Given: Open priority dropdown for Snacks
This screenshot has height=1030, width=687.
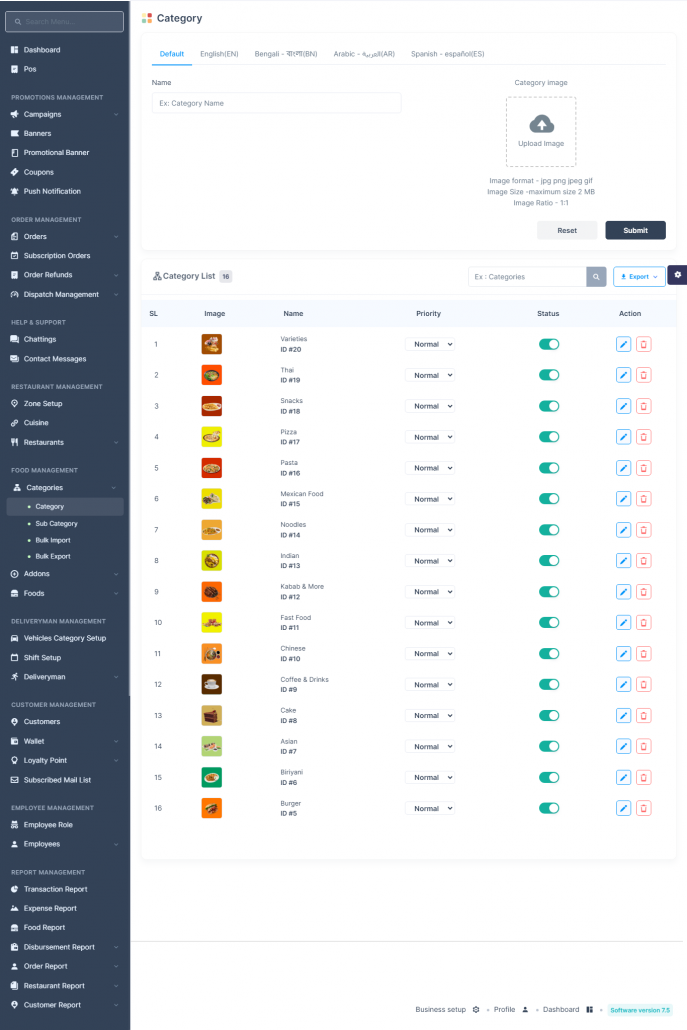Looking at the screenshot, I should pyautogui.click(x=430, y=406).
